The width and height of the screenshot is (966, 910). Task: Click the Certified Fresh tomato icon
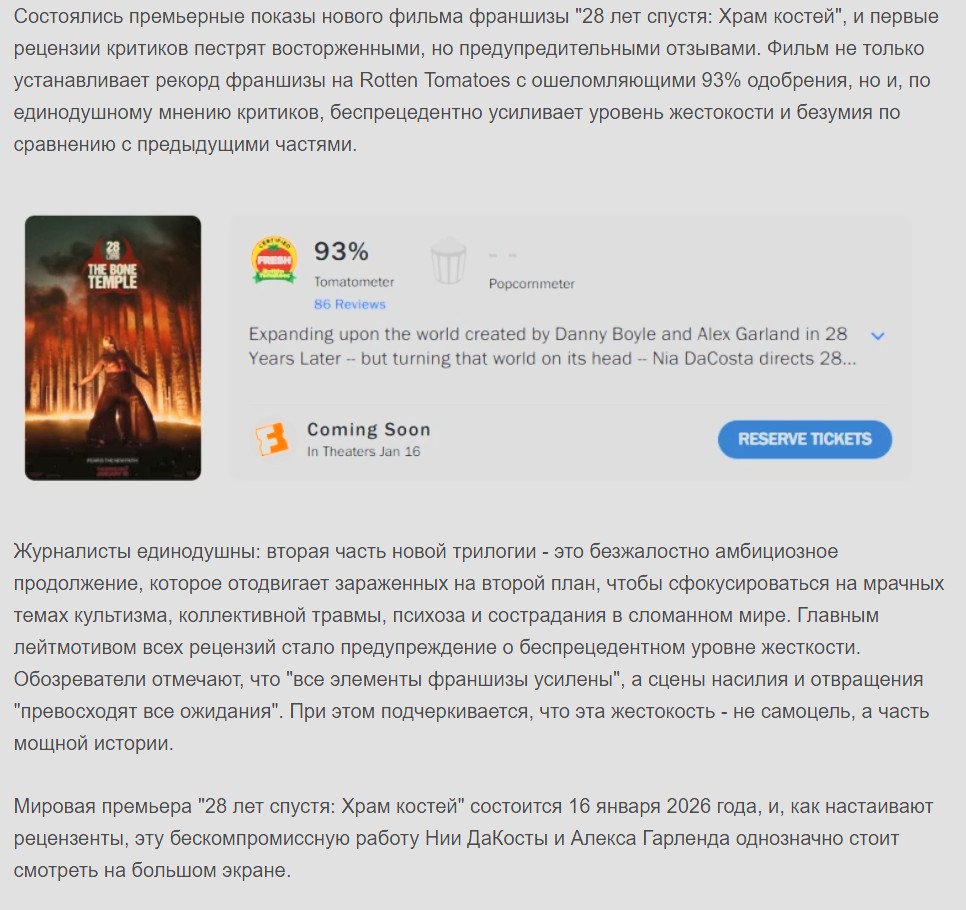274,260
